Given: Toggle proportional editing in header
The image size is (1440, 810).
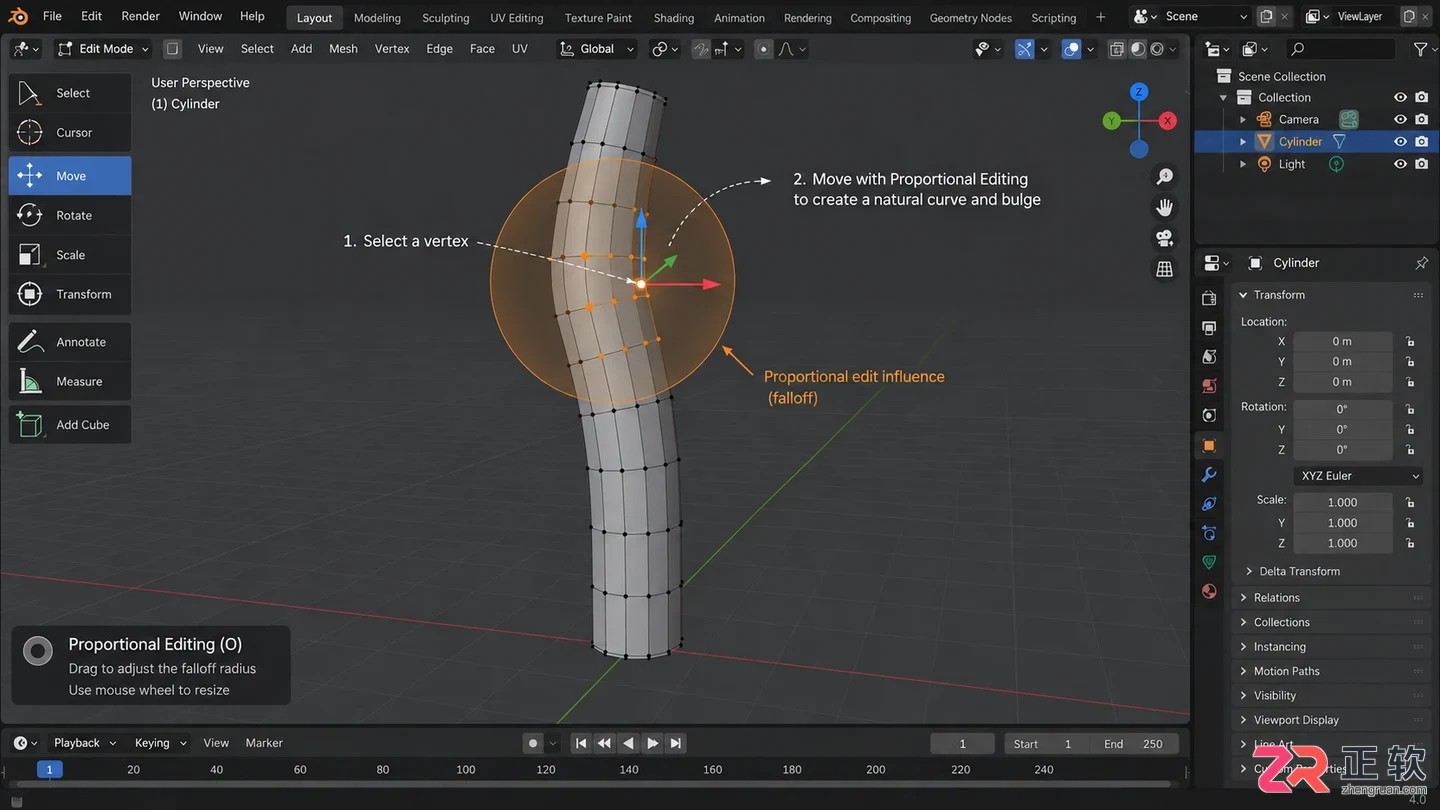Looking at the screenshot, I should point(764,49).
